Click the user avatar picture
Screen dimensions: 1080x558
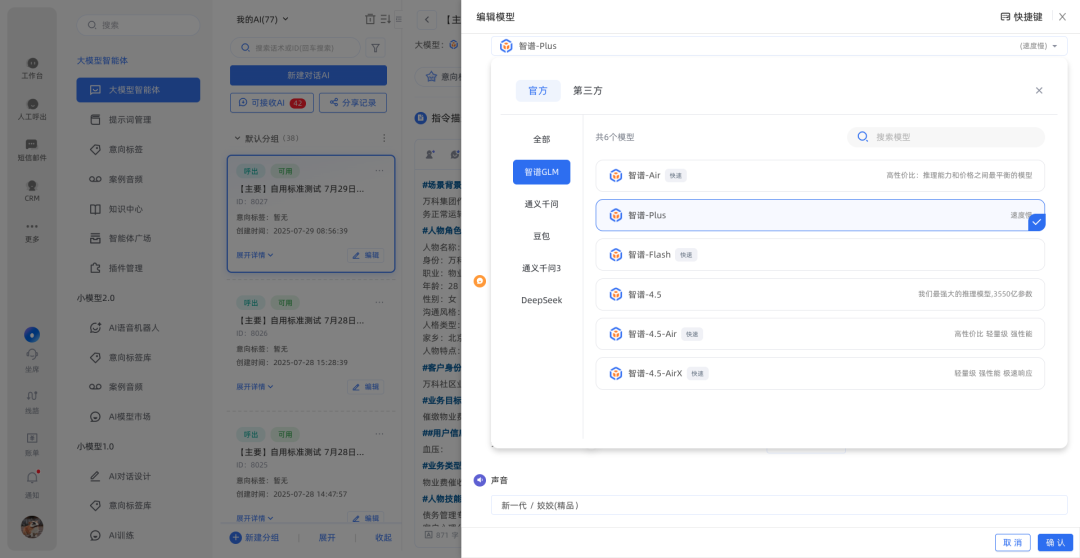tap(32, 527)
